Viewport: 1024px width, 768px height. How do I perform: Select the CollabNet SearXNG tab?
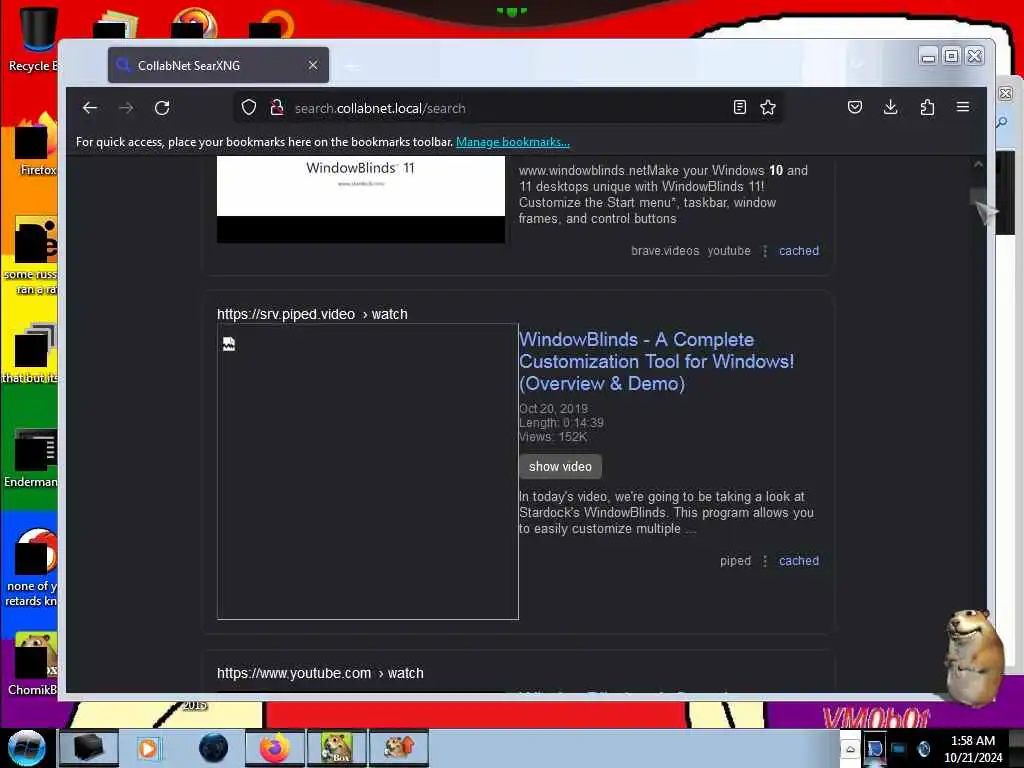click(x=218, y=65)
